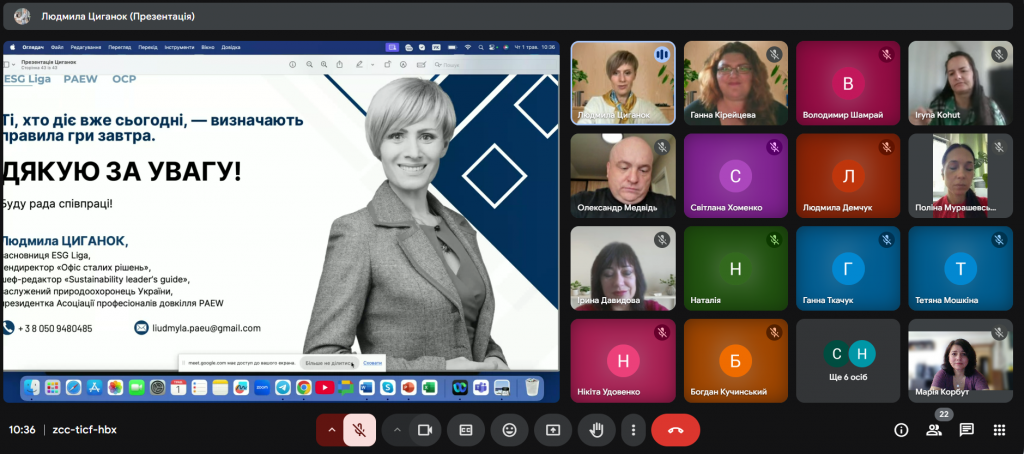Launch Zoom from the dock

[x=262, y=387]
